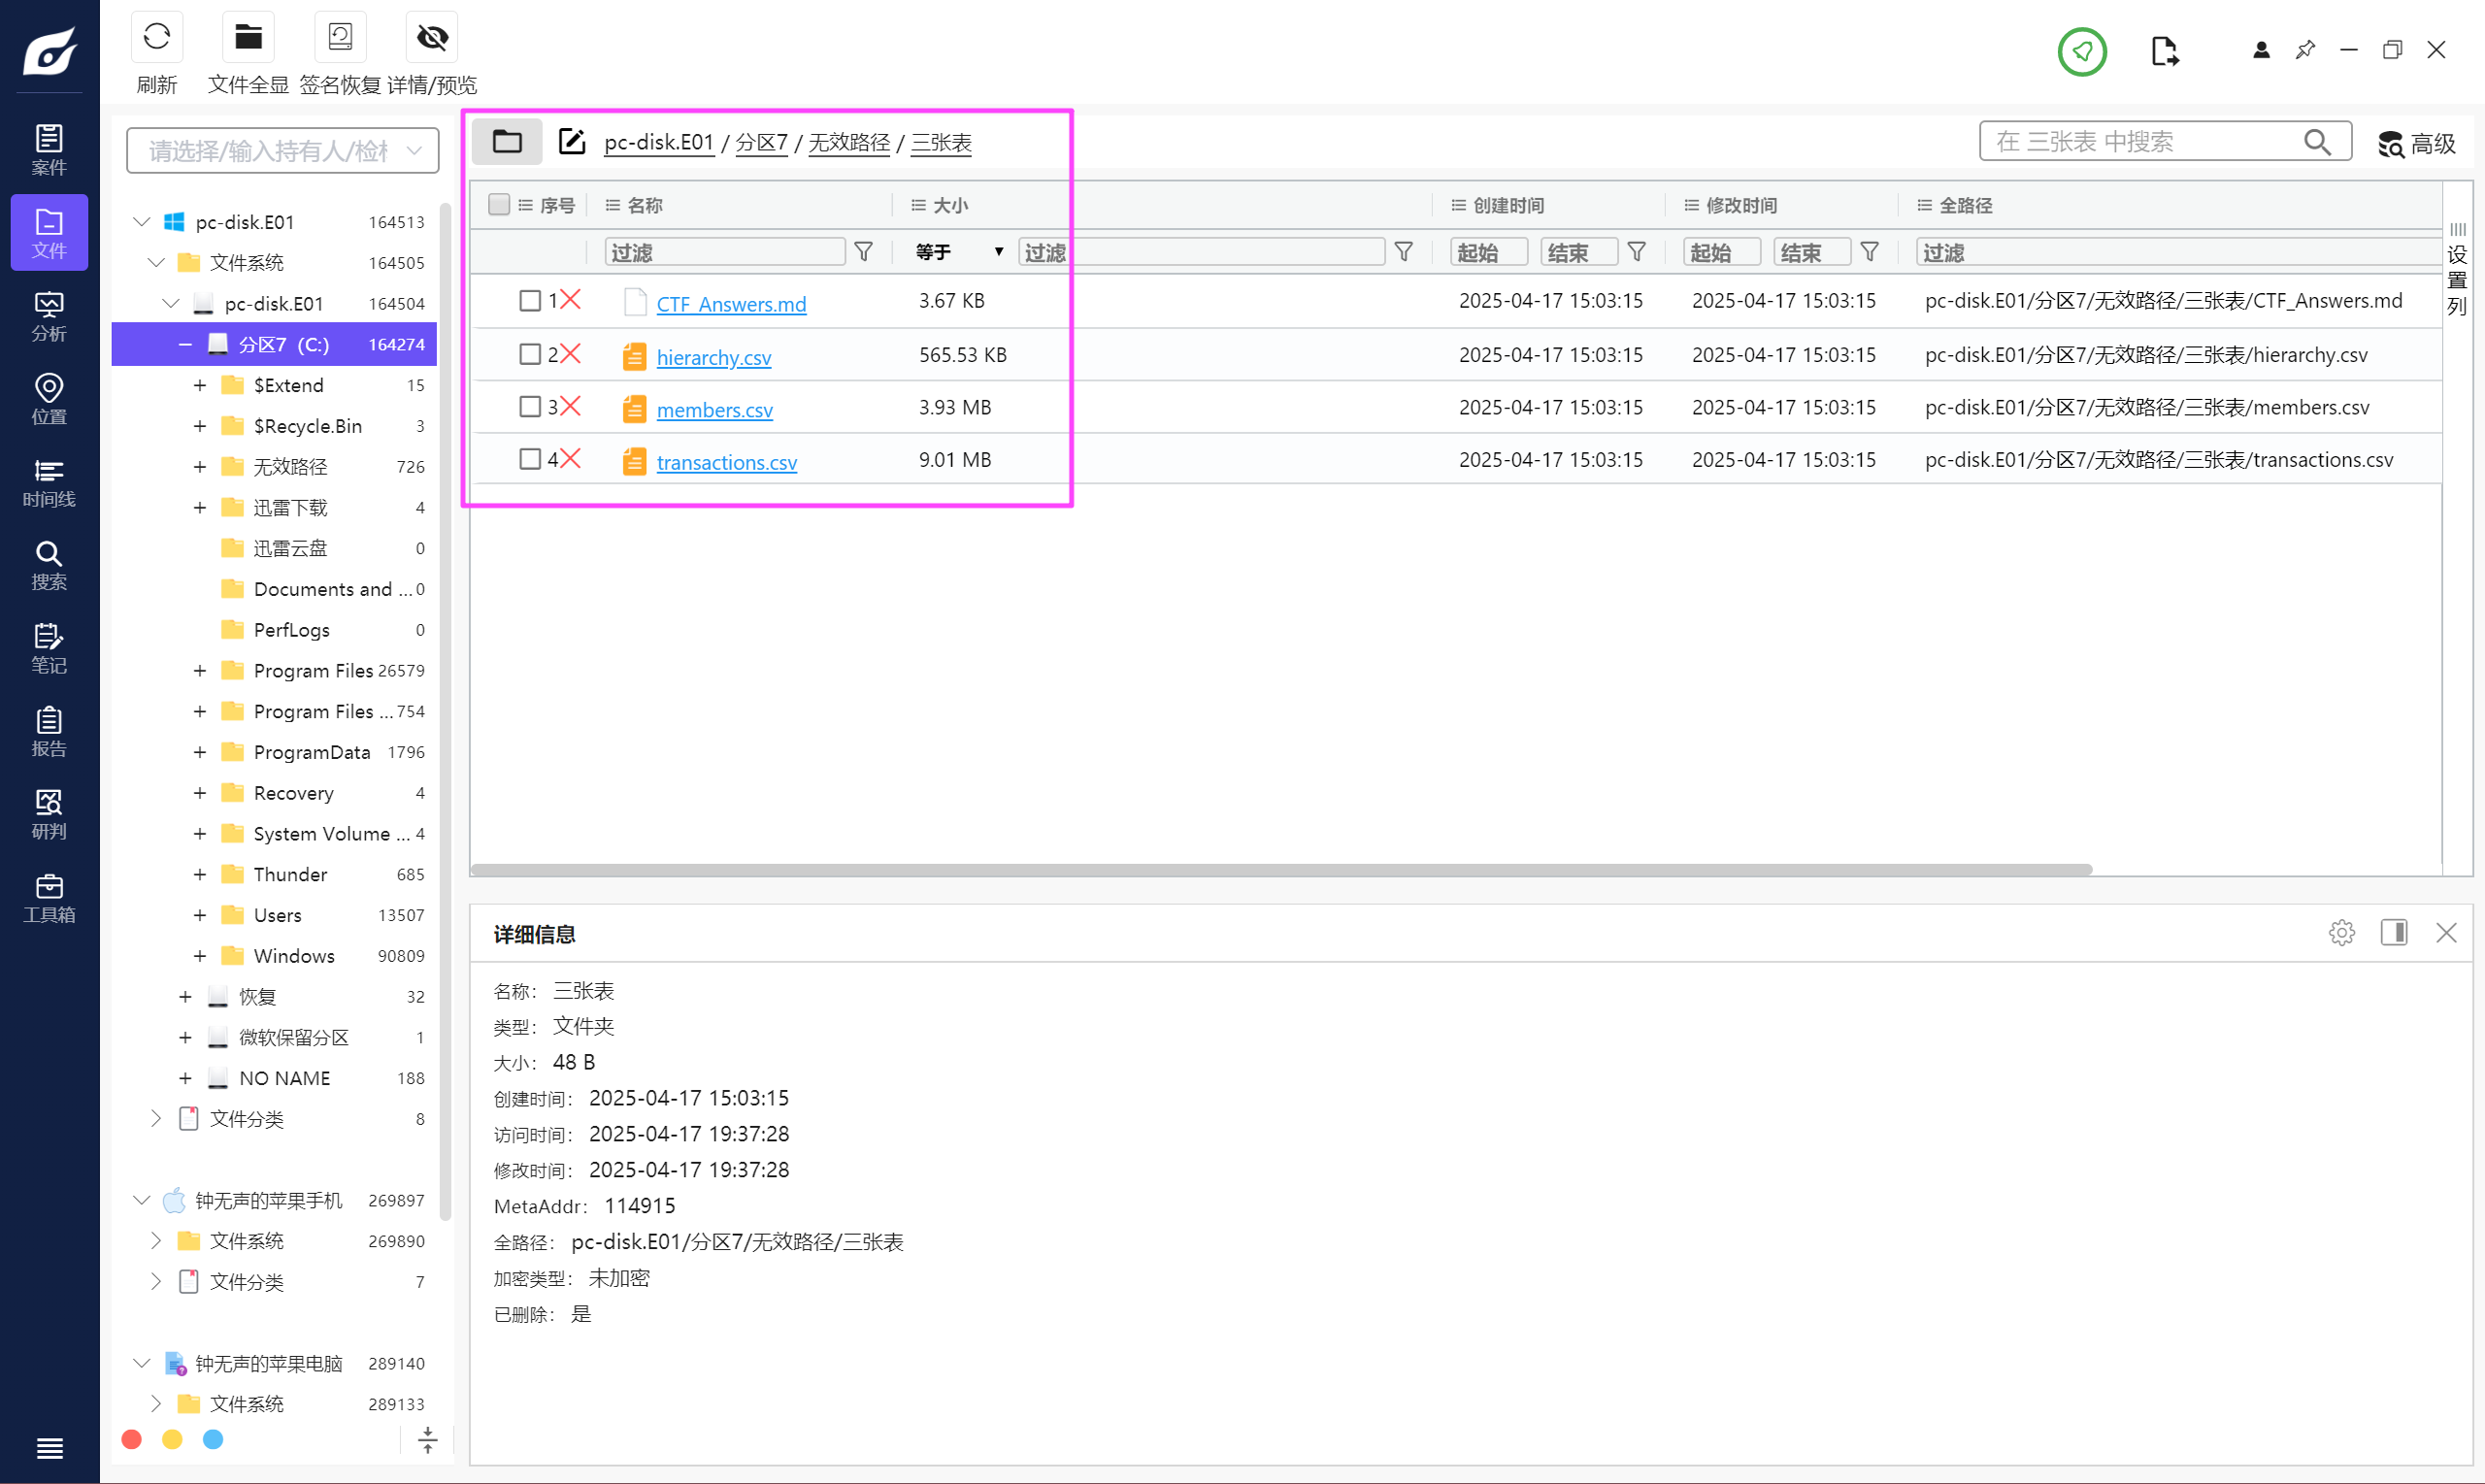Open the 时间线 sidebar section
Viewport: 2485px width, 1484px height.
(x=49, y=482)
